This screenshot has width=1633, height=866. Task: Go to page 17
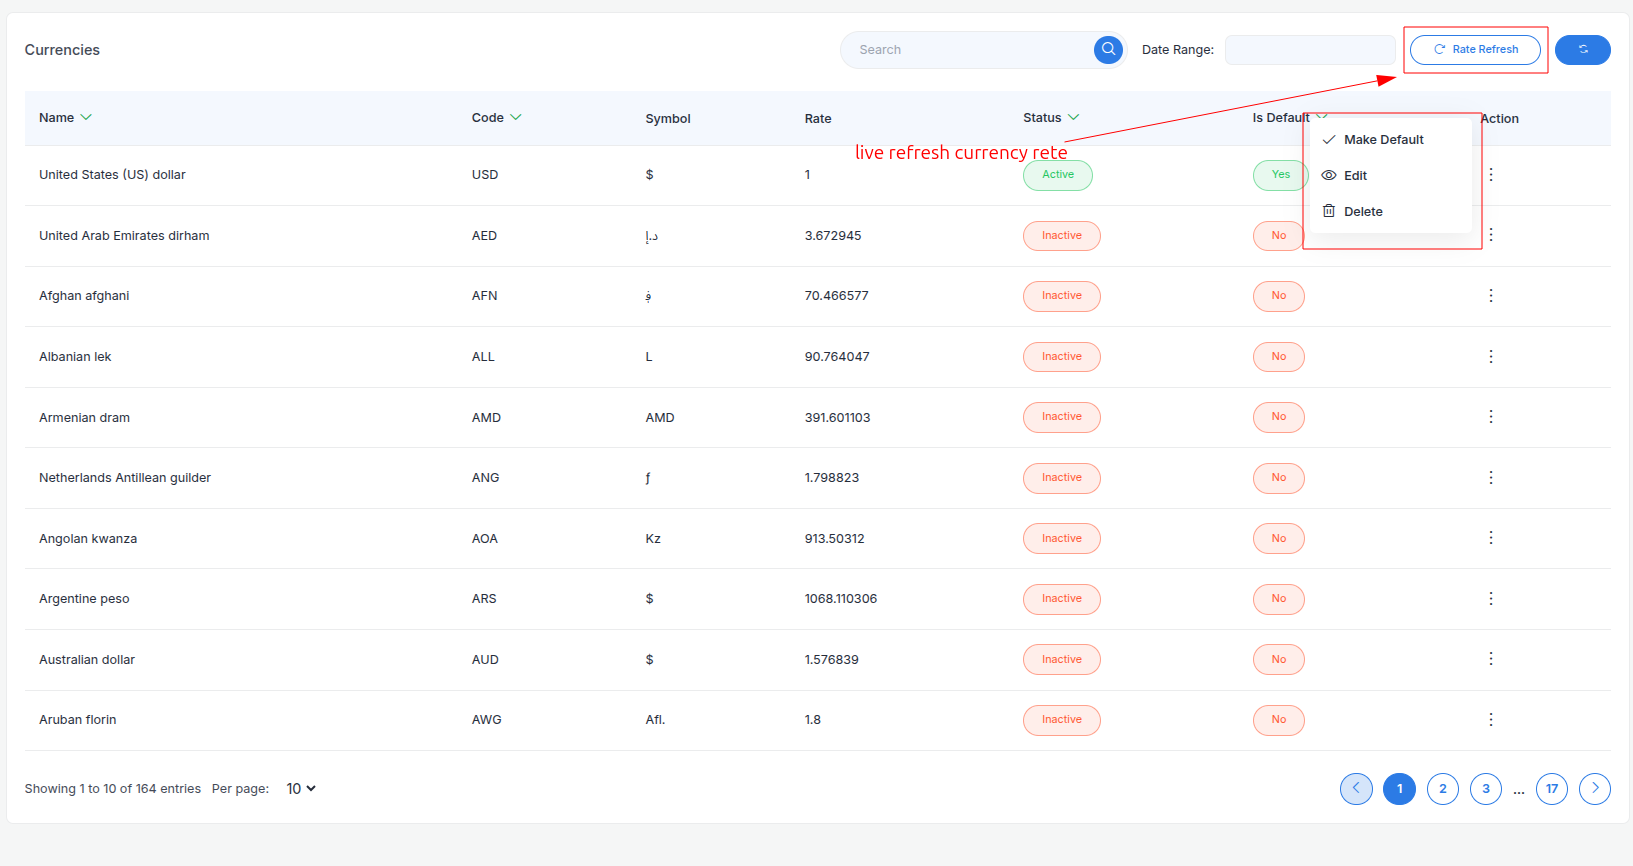coord(1552,789)
